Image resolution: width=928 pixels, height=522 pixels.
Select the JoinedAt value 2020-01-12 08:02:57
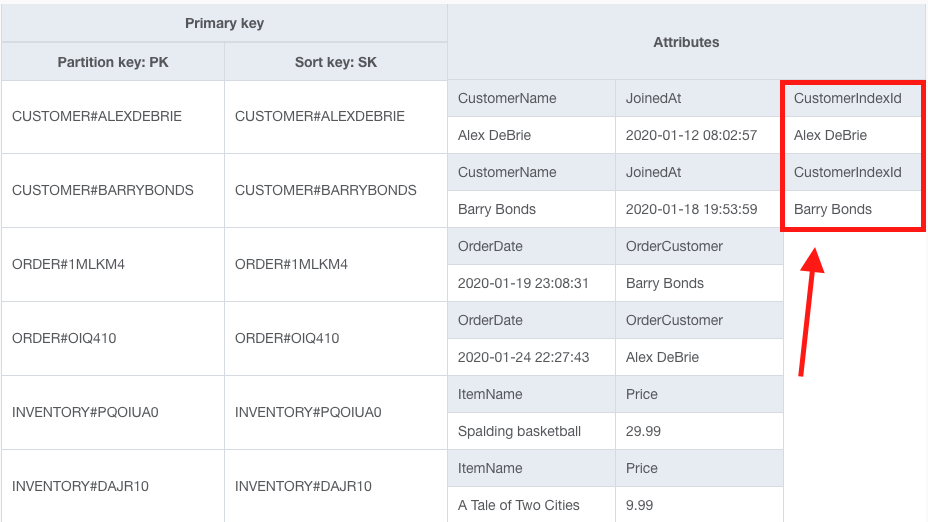(x=691, y=135)
